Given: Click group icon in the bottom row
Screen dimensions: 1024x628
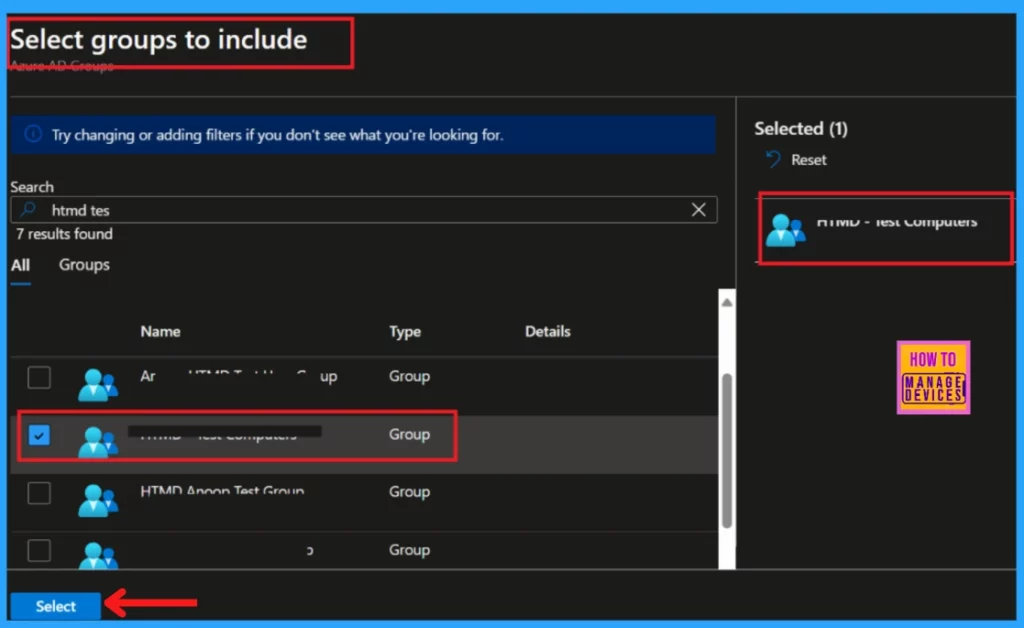Looking at the screenshot, I should [x=98, y=556].
